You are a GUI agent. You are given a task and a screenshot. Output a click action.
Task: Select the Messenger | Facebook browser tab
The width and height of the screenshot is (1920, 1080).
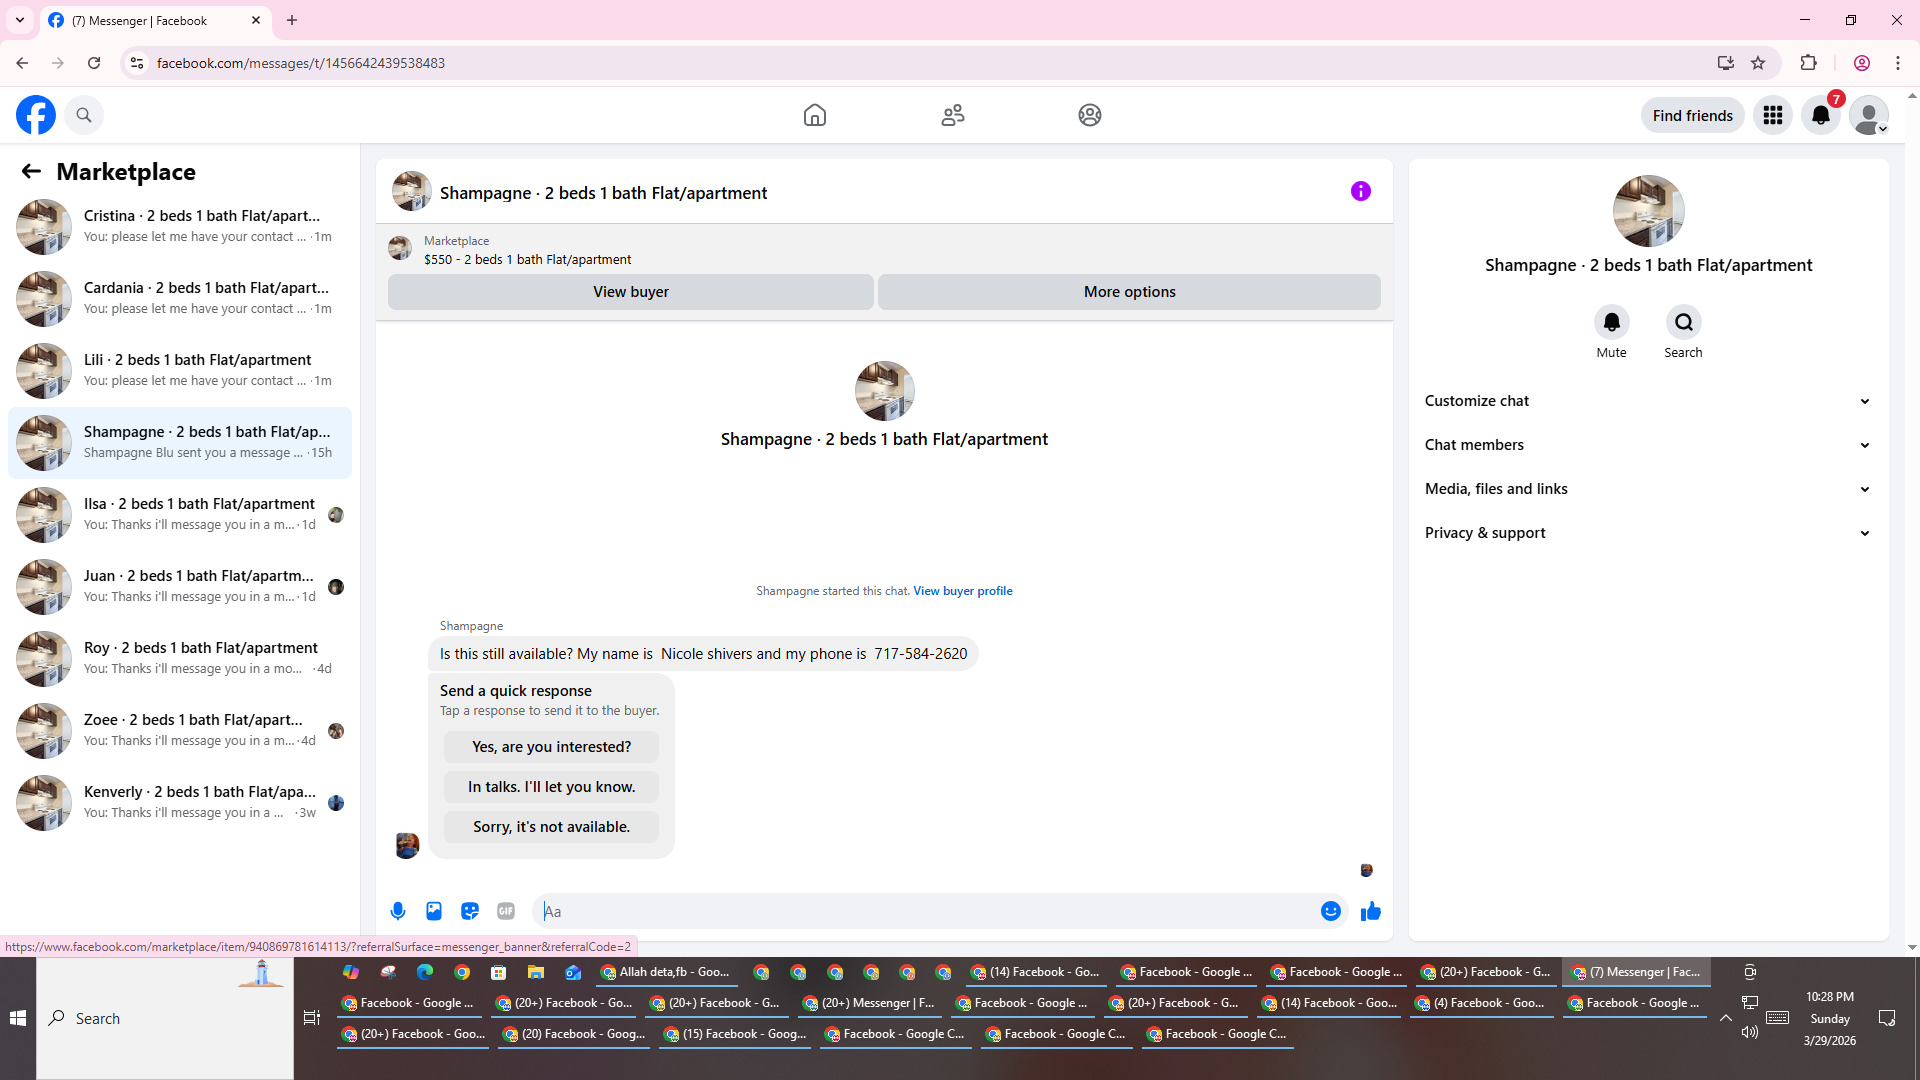pyautogui.click(x=155, y=20)
